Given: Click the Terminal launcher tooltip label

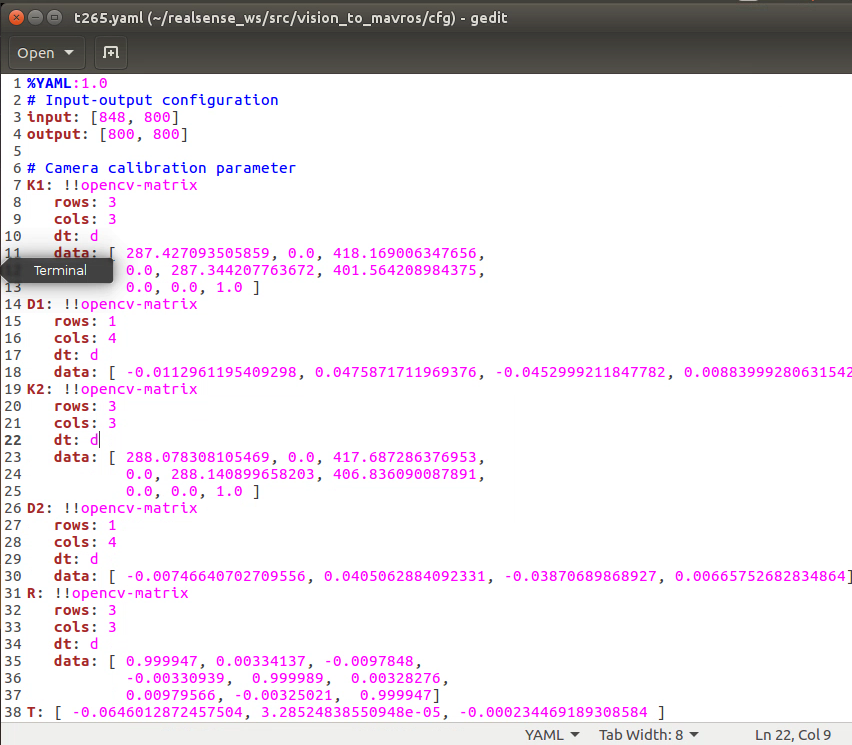Looking at the screenshot, I should [60, 271].
